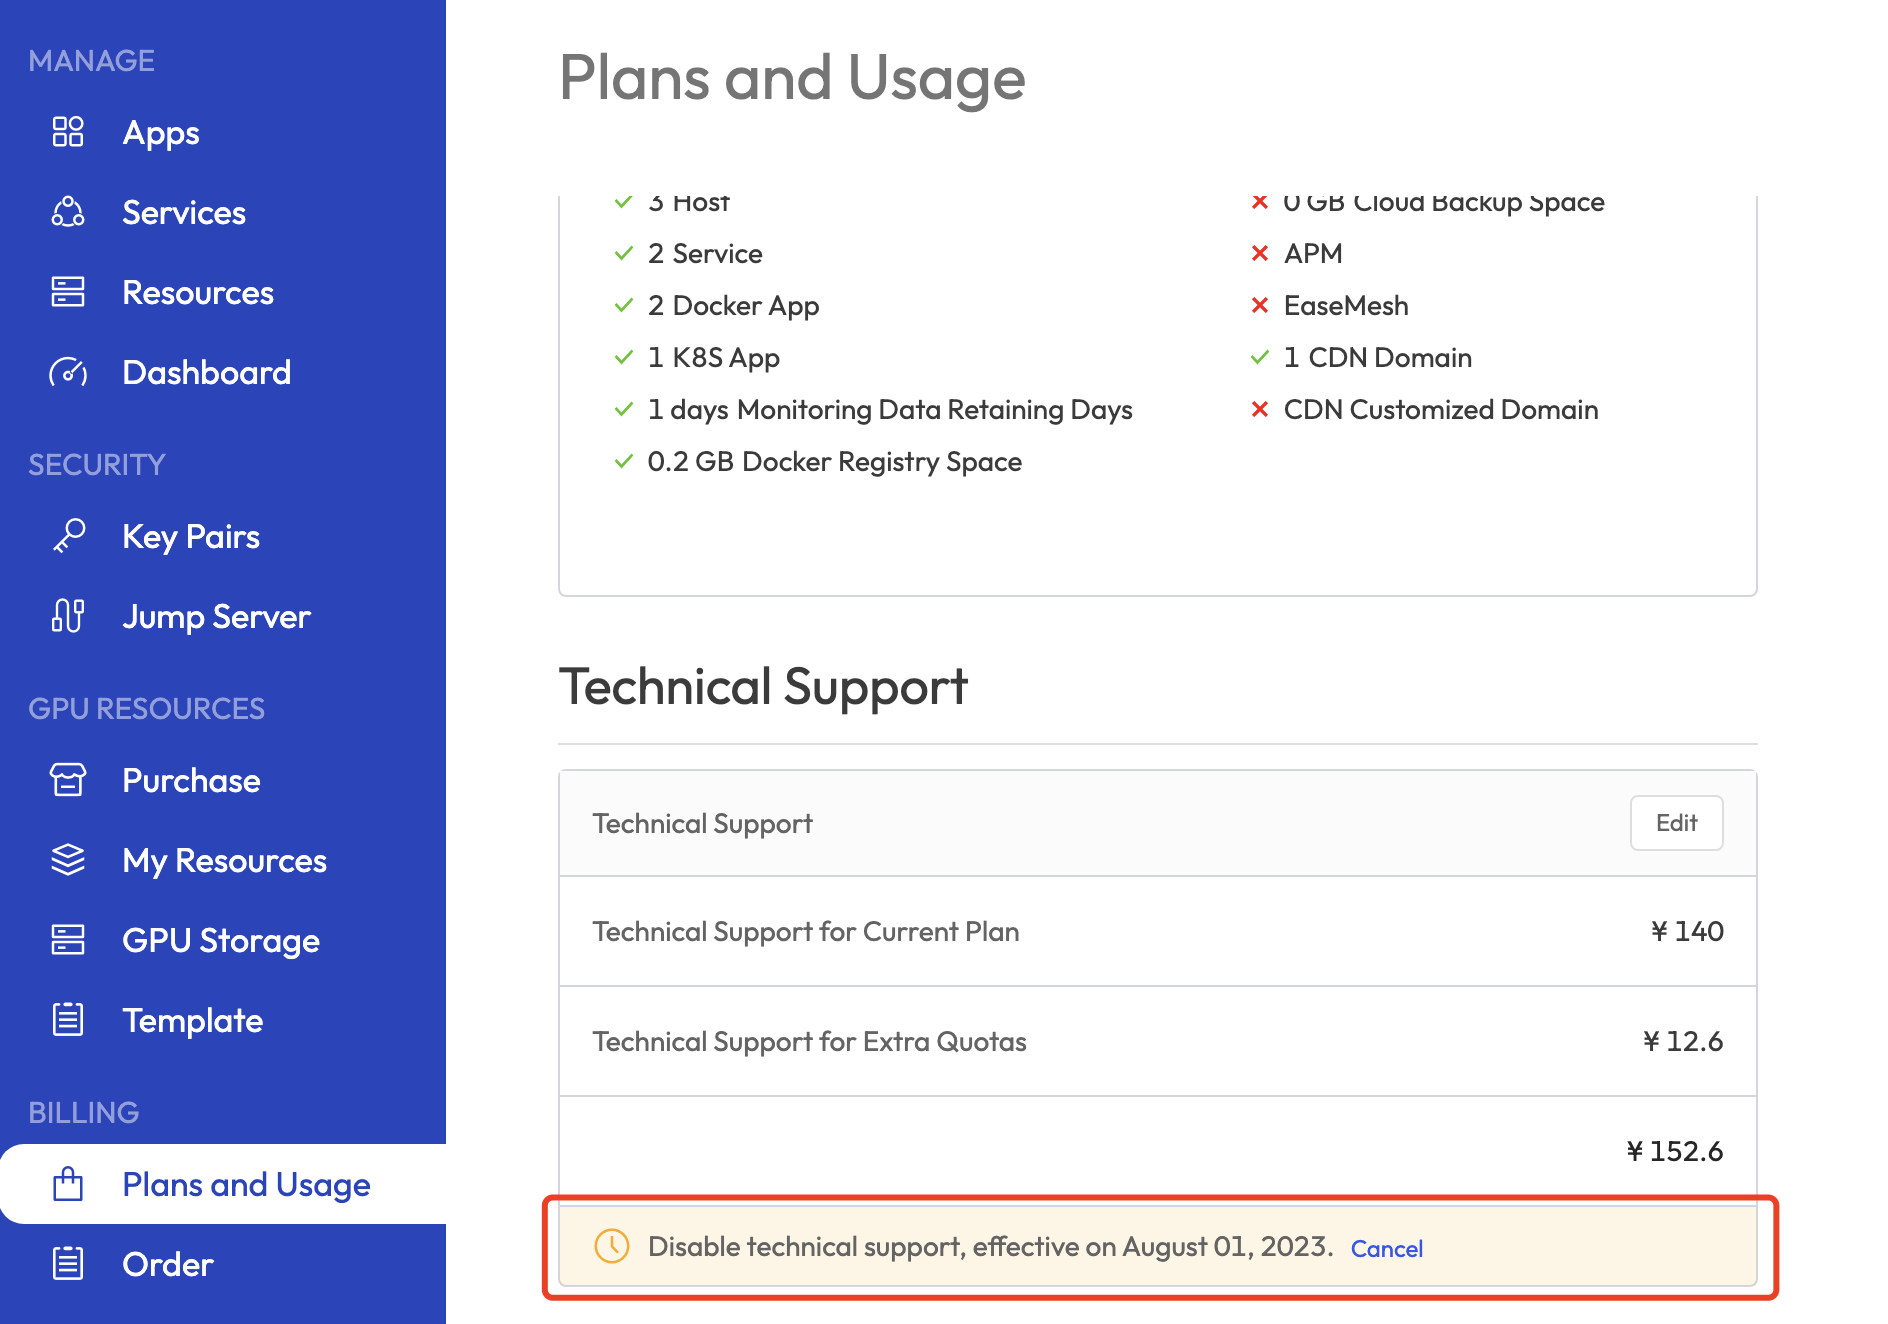Click the Purchase storefront icon
The height and width of the screenshot is (1324, 1888).
point(68,780)
